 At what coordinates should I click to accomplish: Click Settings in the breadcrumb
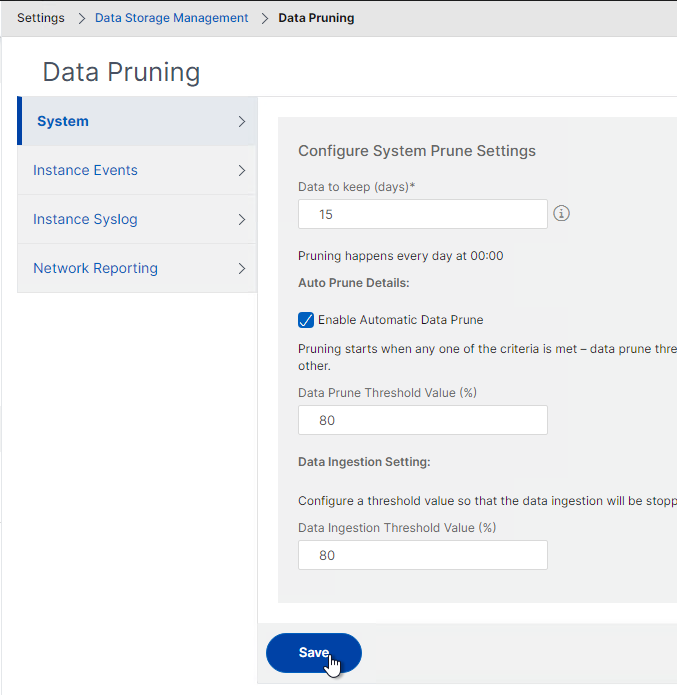(41, 18)
